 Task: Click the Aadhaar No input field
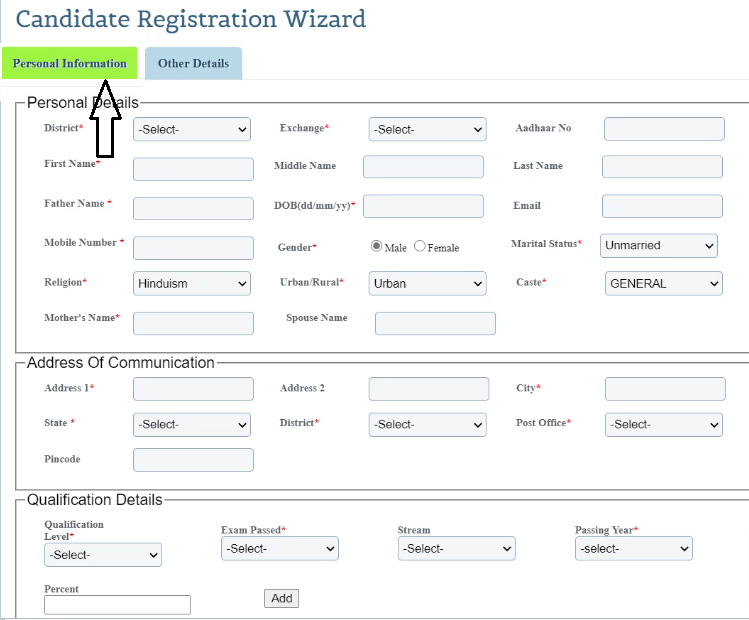664,129
